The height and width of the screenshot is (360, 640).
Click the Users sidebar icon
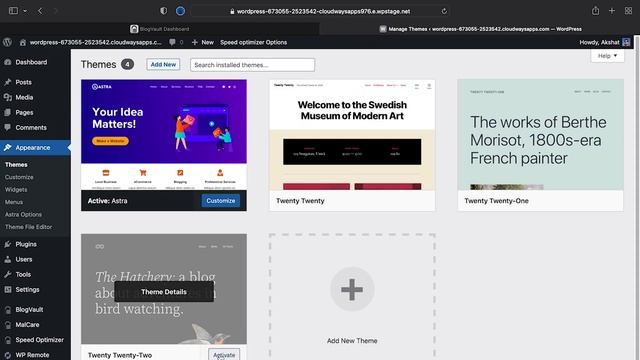tap(8, 259)
